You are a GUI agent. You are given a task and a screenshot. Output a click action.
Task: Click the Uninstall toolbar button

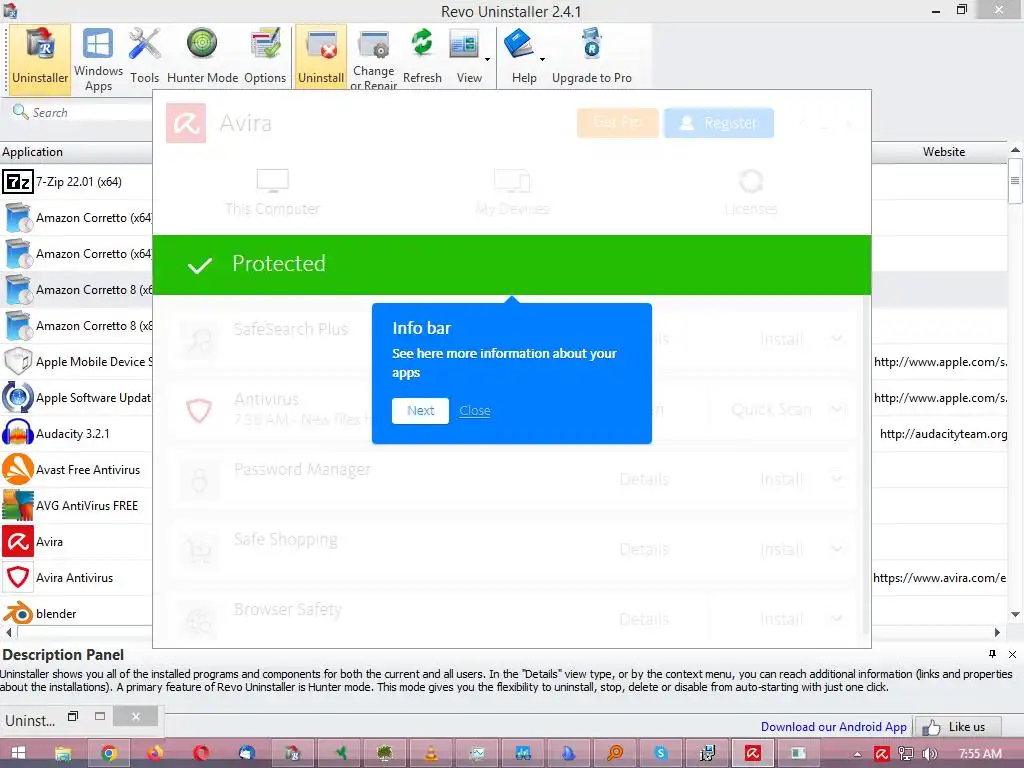(x=321, y=57)
